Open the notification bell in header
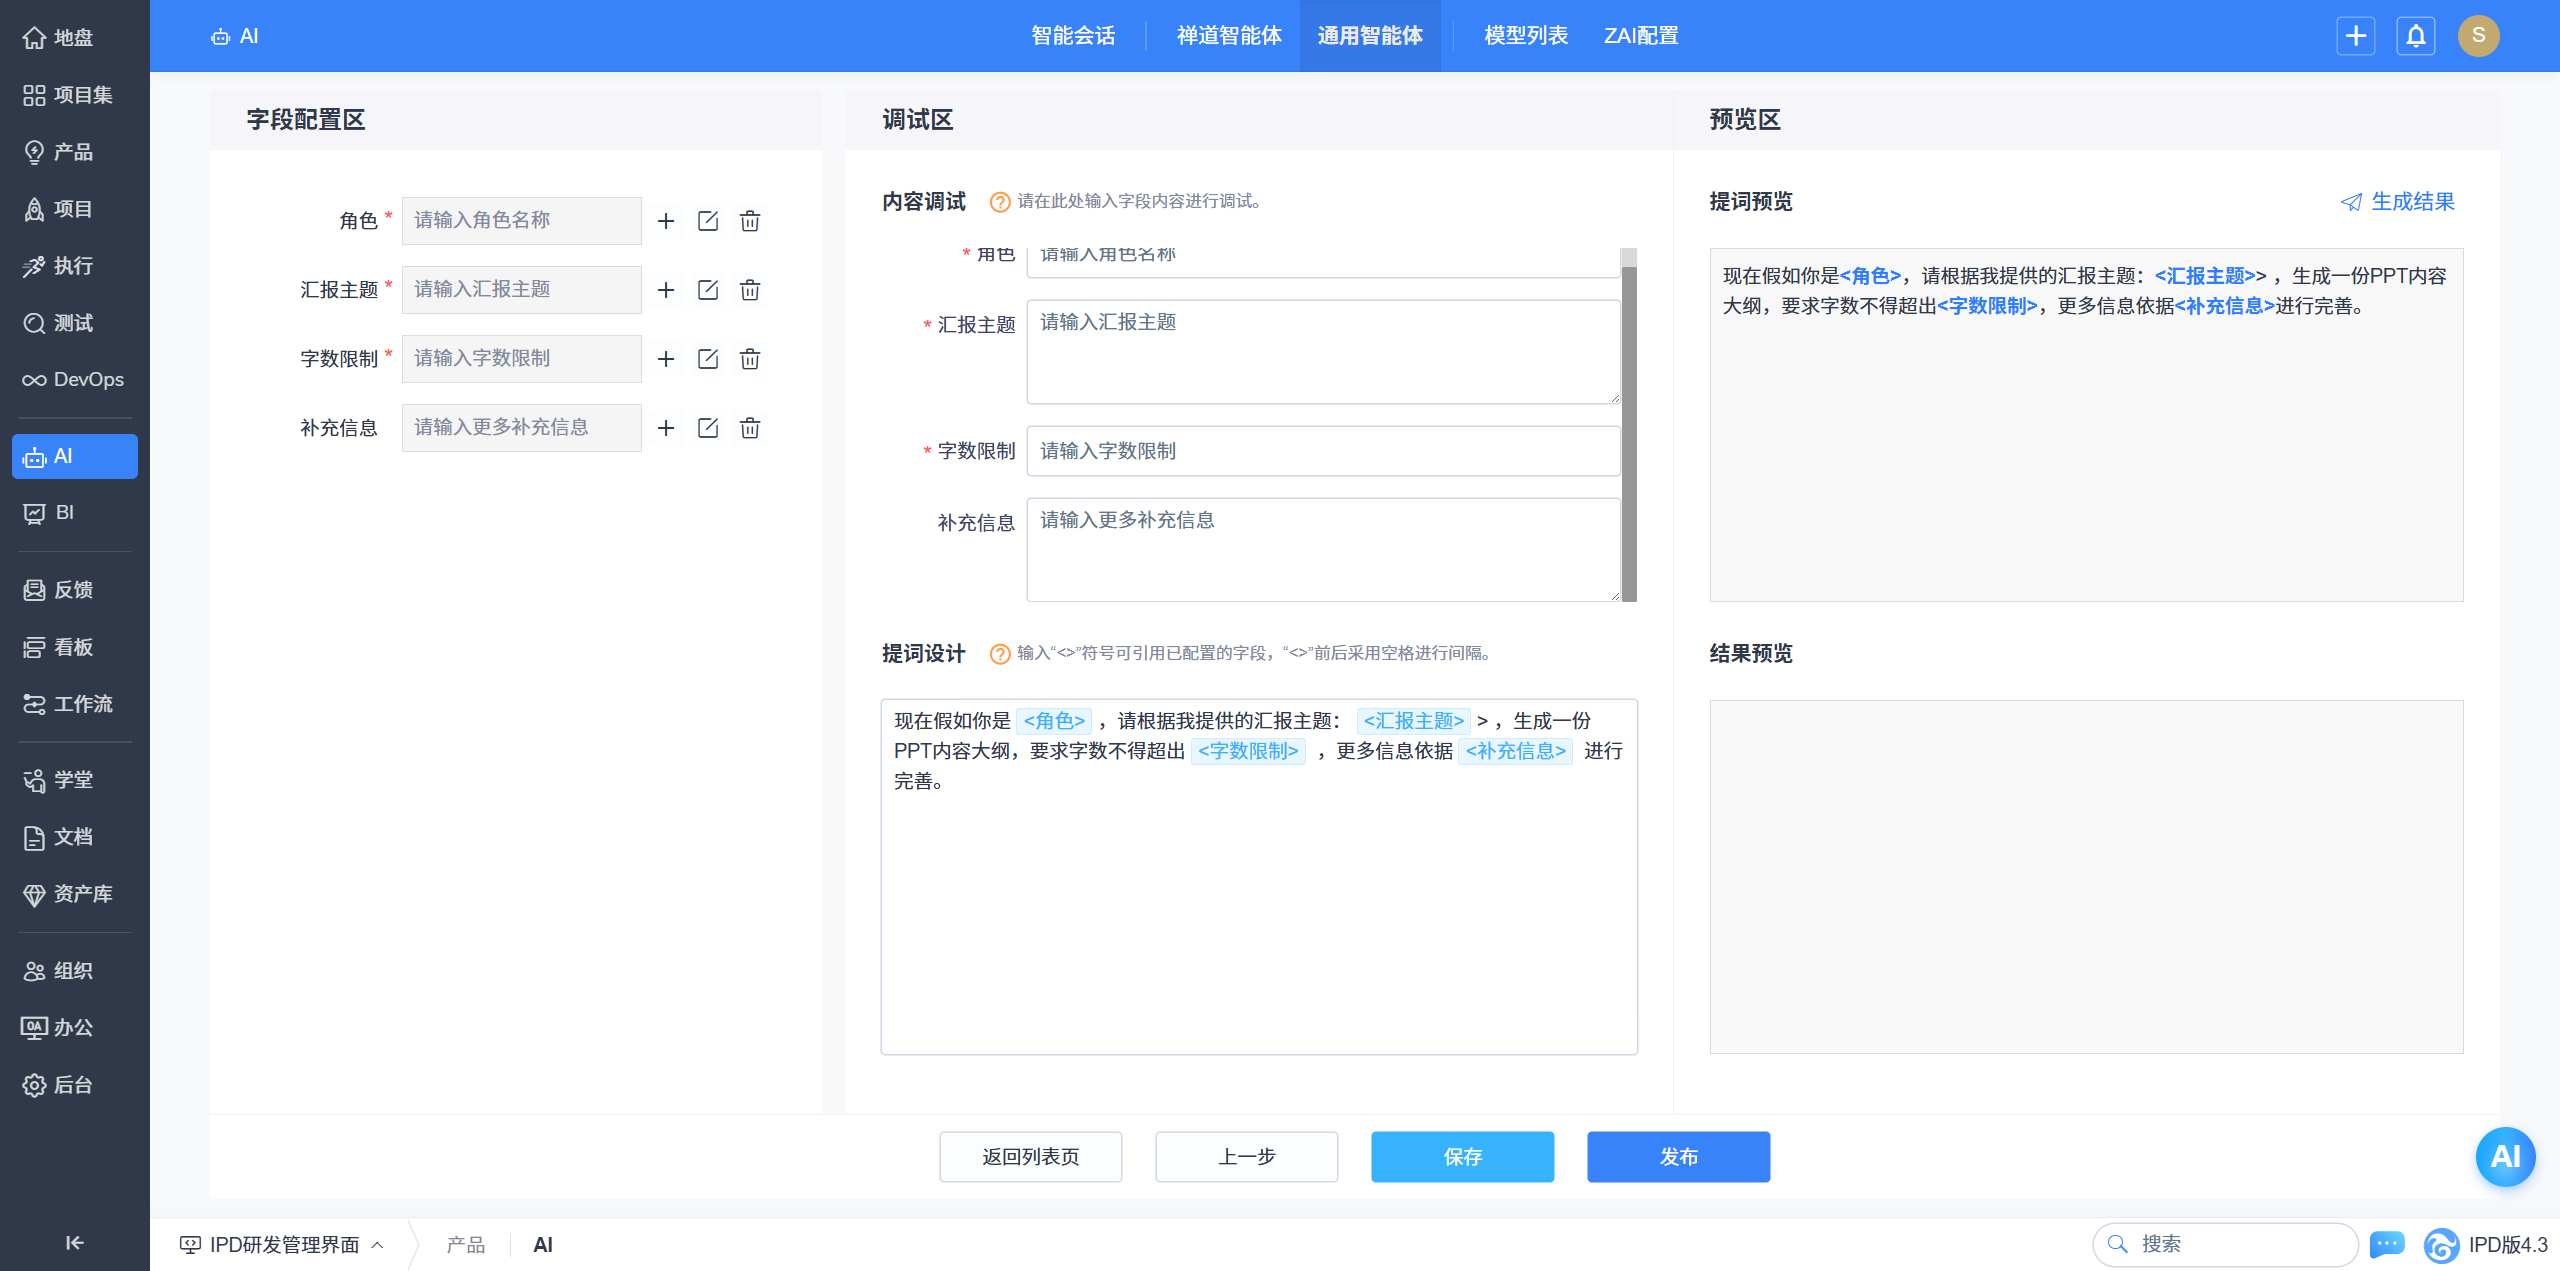Screen dimensions: 2560x1271 pyautogui.click(x=2416, y=36)
